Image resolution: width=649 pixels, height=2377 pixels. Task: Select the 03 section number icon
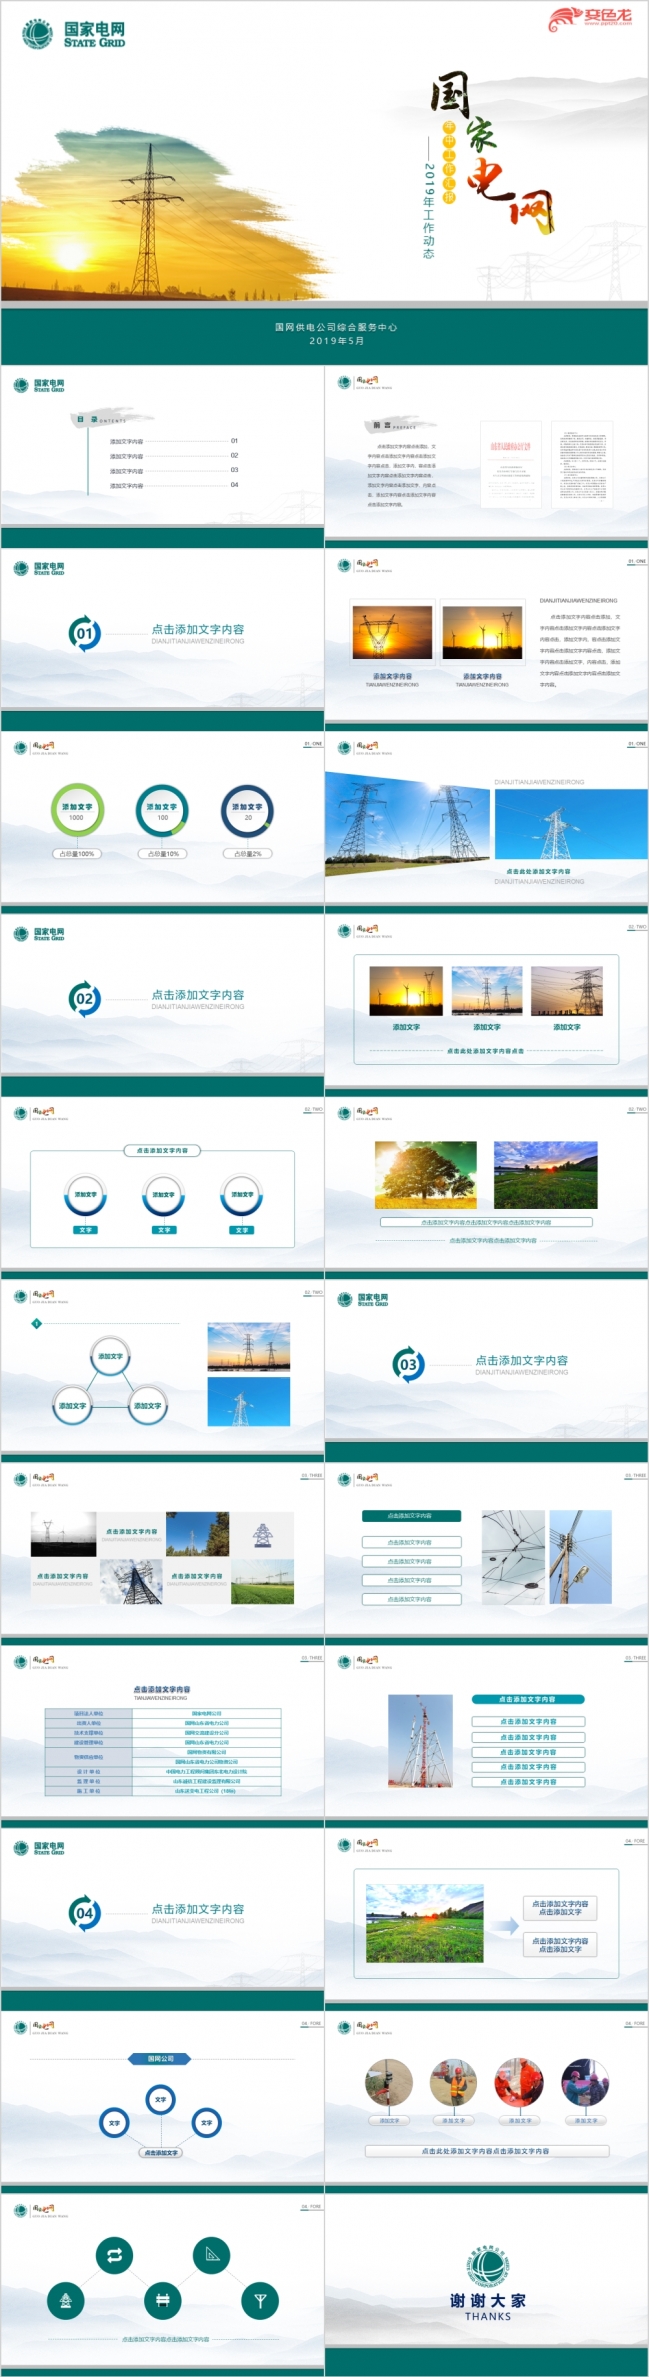click(x=408, y=1364)
